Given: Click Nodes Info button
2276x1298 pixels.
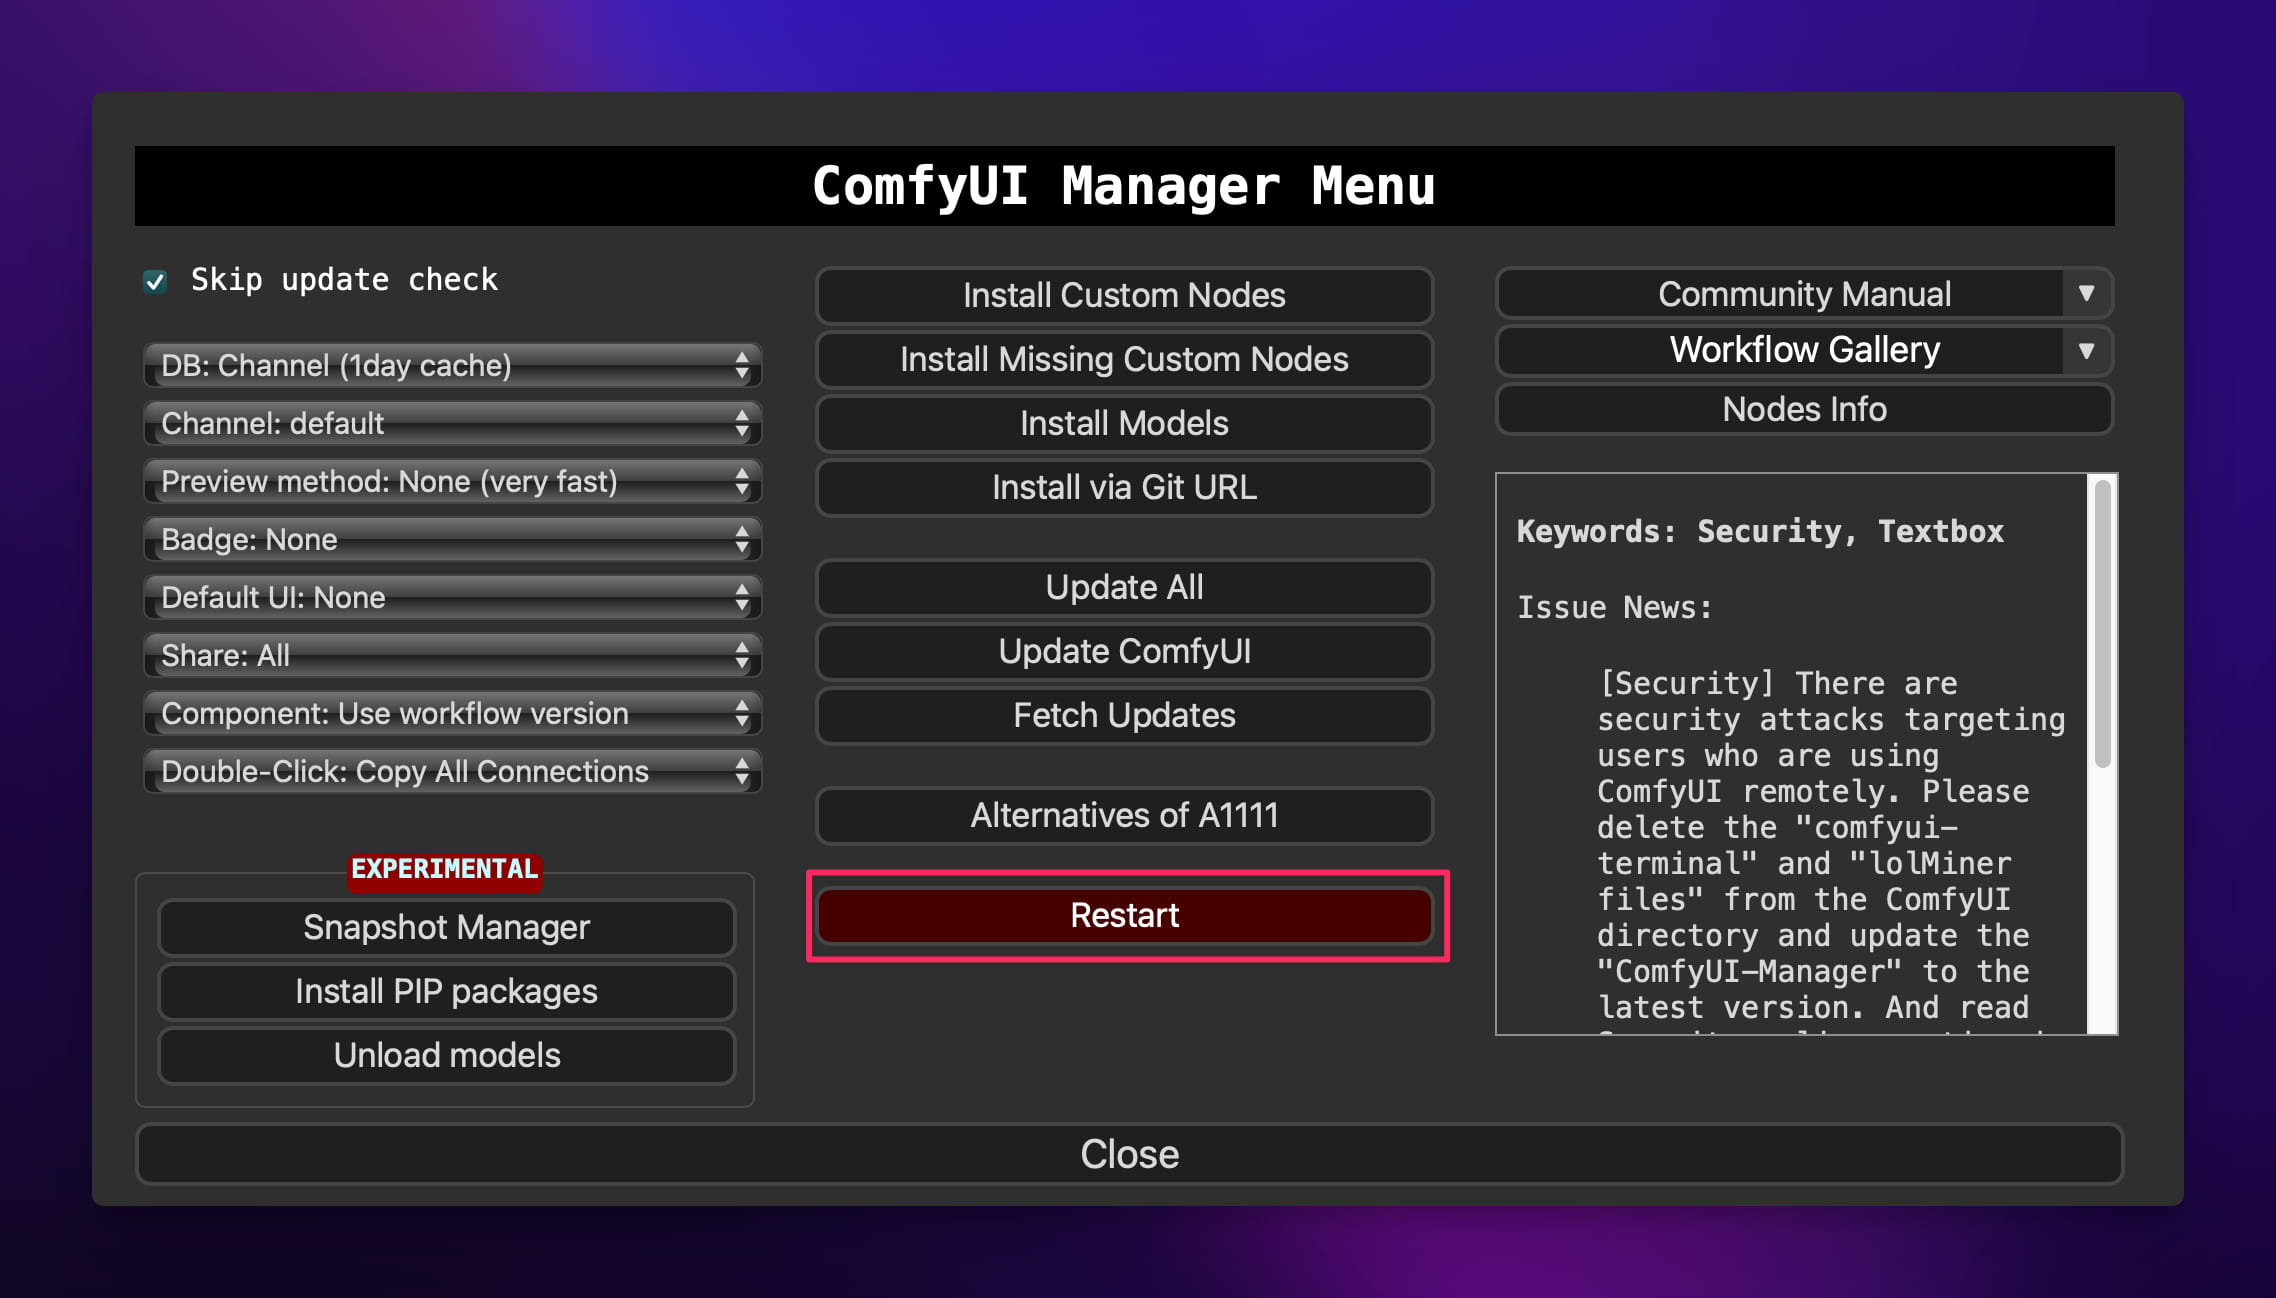Looking at the screenshot, I should pyautogui.click(x=1804, y=410).
